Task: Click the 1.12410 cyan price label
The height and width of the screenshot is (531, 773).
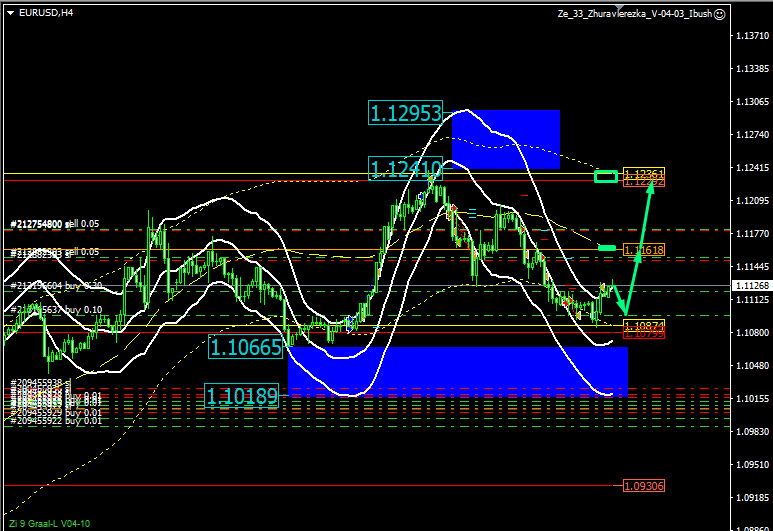Action: click(x=405, y=168)
